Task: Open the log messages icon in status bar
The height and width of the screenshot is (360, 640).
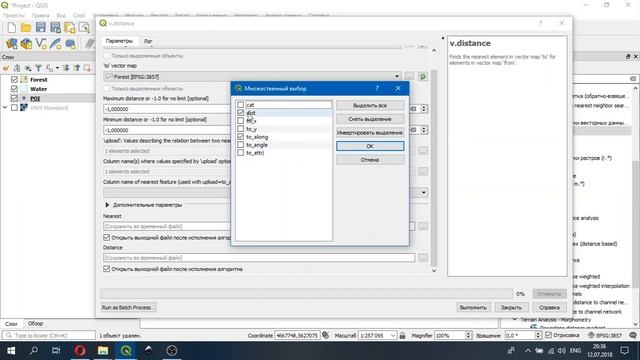Action: (x=633, y=335)
